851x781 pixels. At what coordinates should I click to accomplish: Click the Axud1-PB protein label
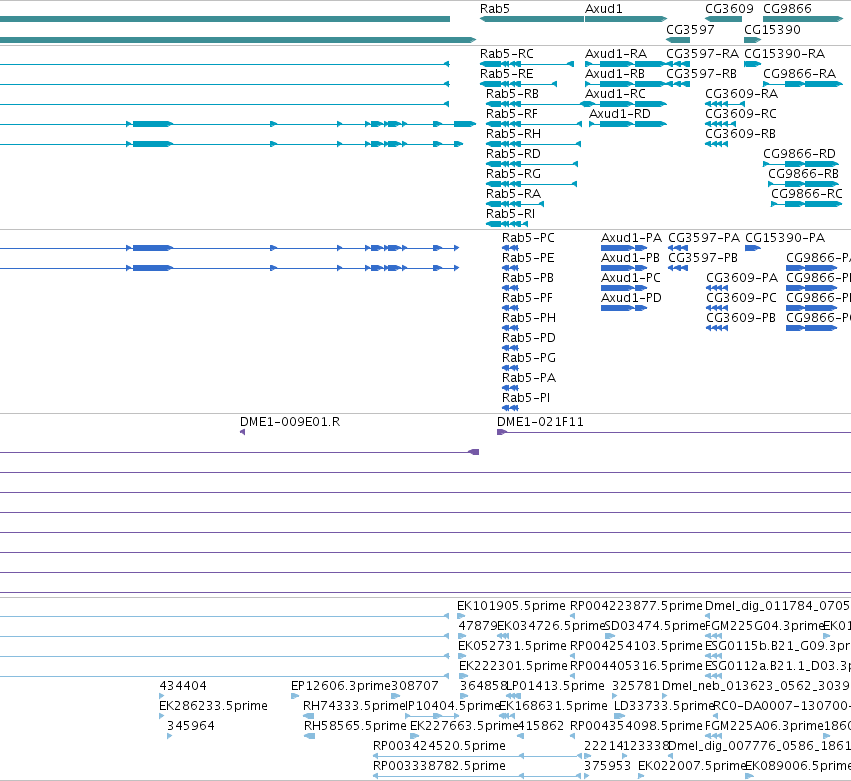tap(631, 258)
